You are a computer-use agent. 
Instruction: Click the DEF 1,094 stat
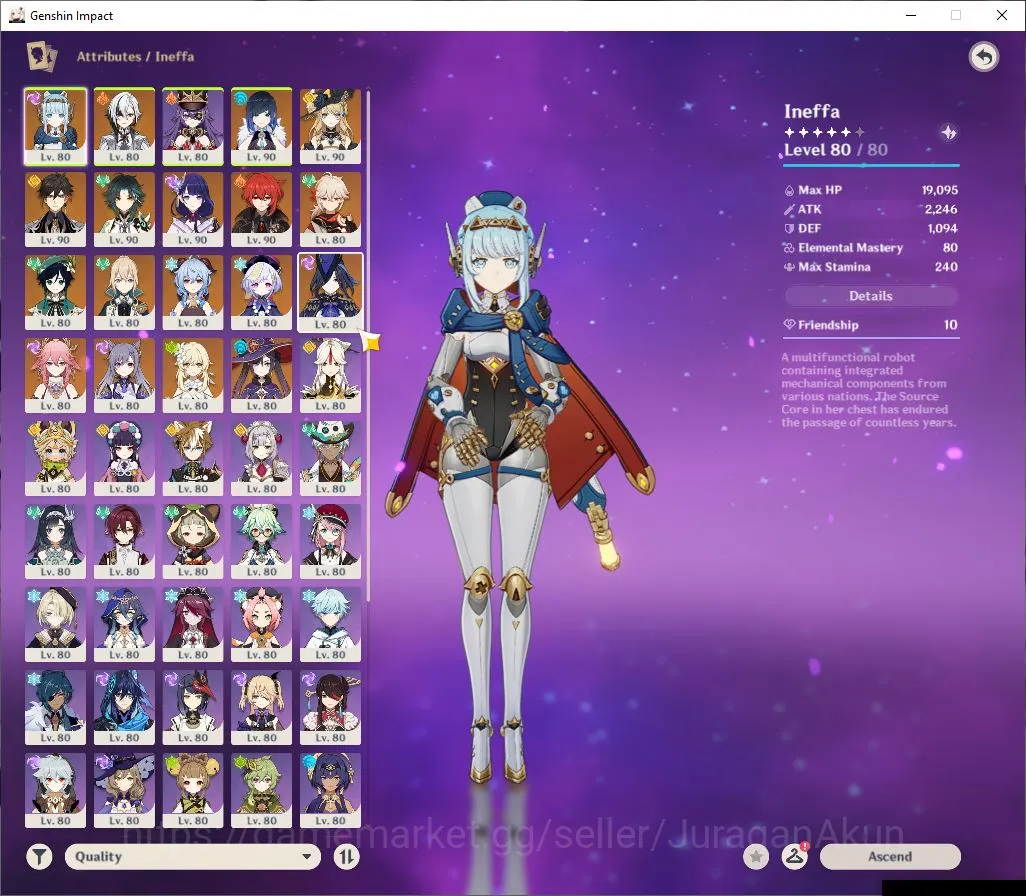point(871,228)
